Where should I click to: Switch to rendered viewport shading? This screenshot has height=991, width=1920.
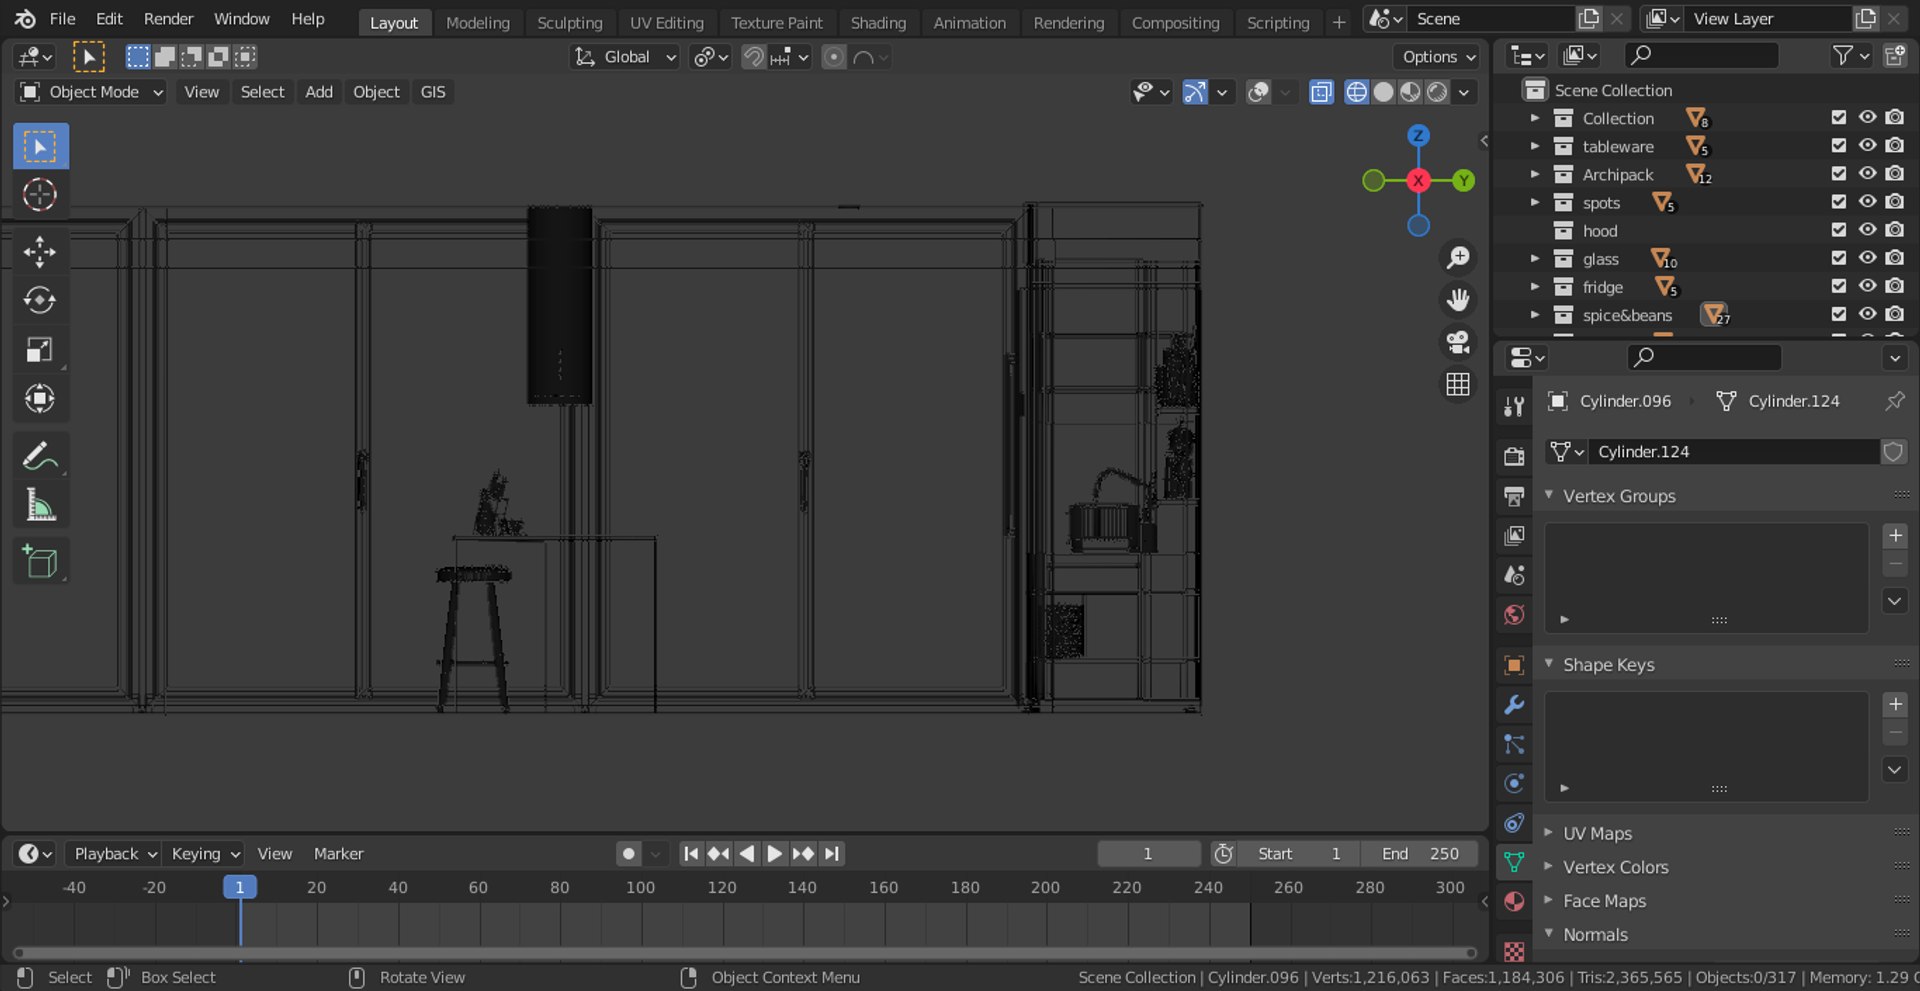pyautogui.click(x=1437, y=92)
